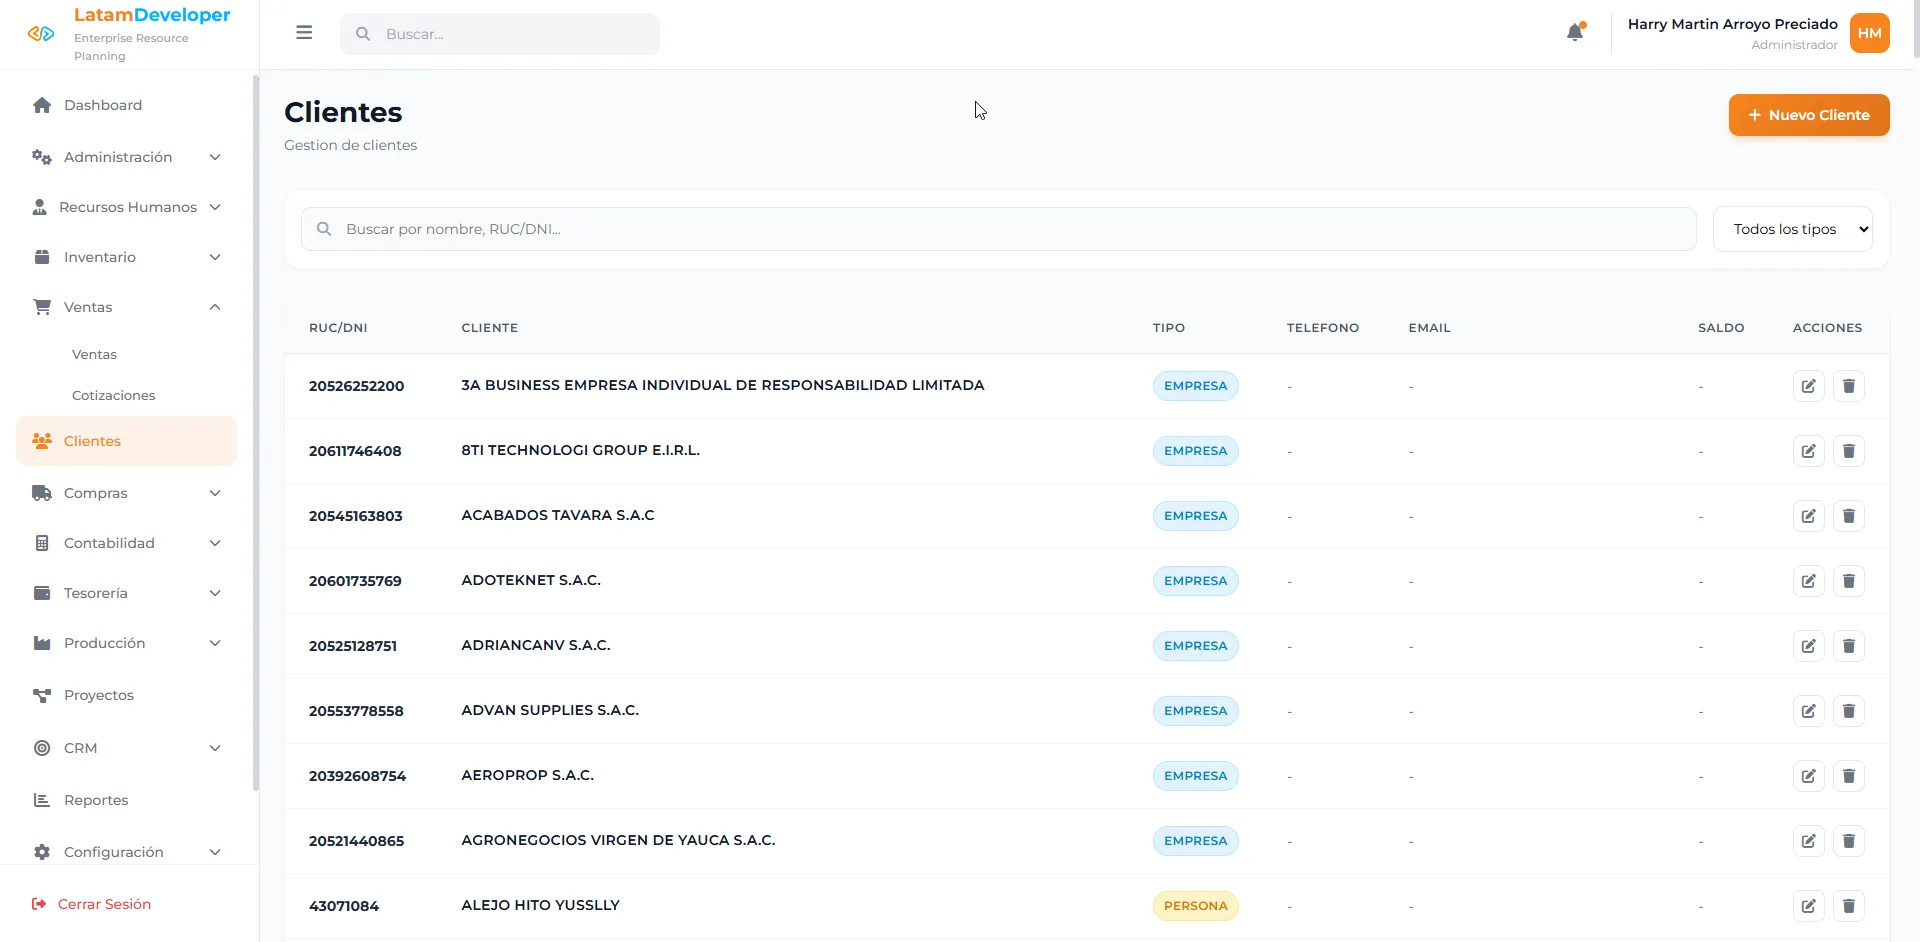Screen dimensions: 1920x942
Task: Click the PERSONA badge for ALEJO HITO YUSSLLY
Action: coord(1196,906)
